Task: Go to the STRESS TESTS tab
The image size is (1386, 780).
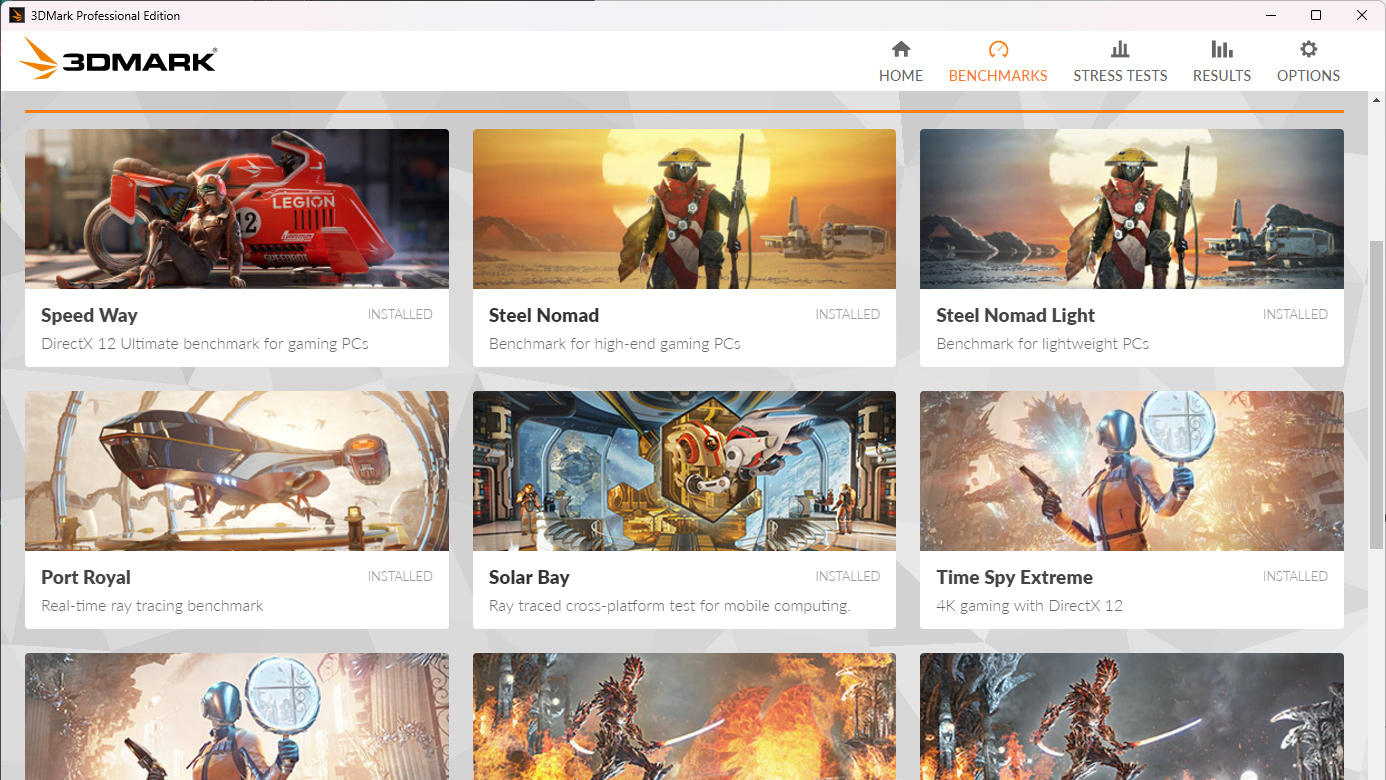Action: (x=1120, y=75)
